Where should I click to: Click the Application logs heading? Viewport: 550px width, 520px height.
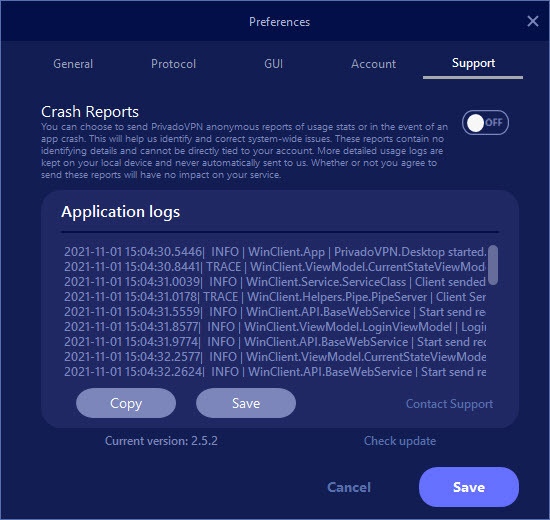tap(121, 212)
